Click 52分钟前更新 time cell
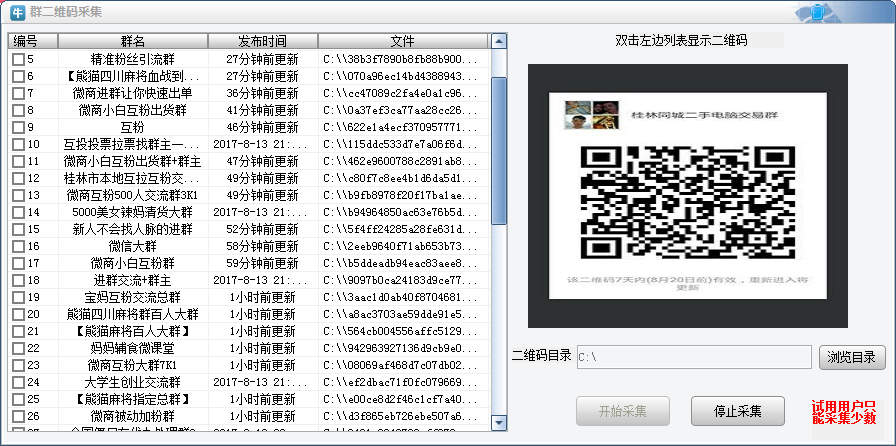 point(262,229)
